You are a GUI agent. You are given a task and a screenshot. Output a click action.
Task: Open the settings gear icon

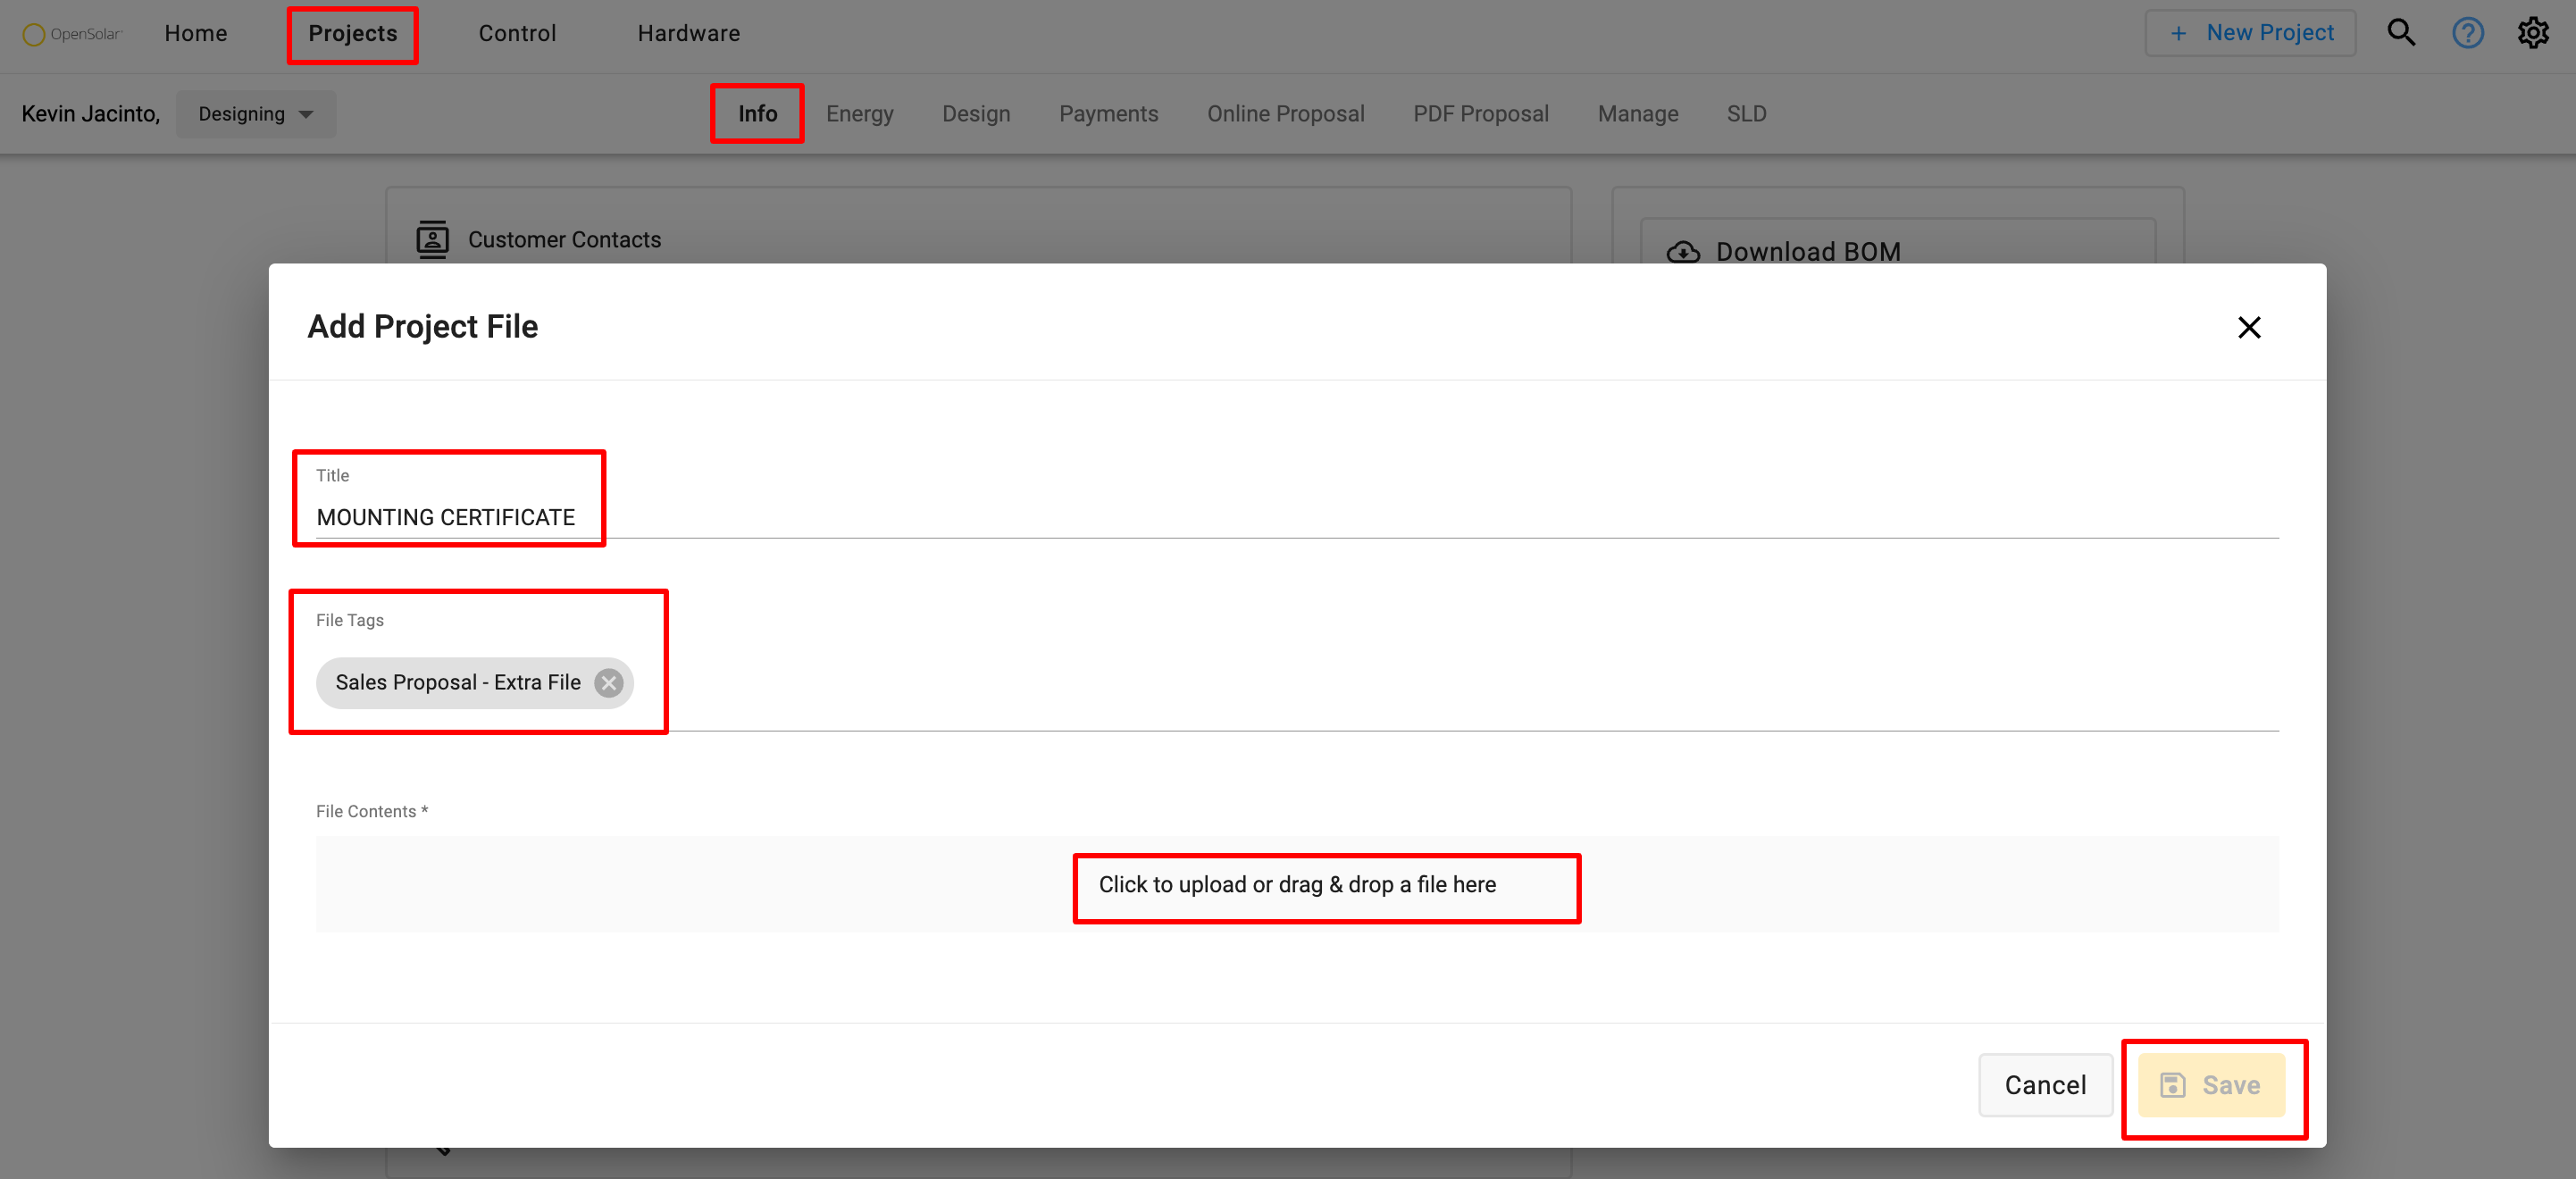[x=2533, y=33]
